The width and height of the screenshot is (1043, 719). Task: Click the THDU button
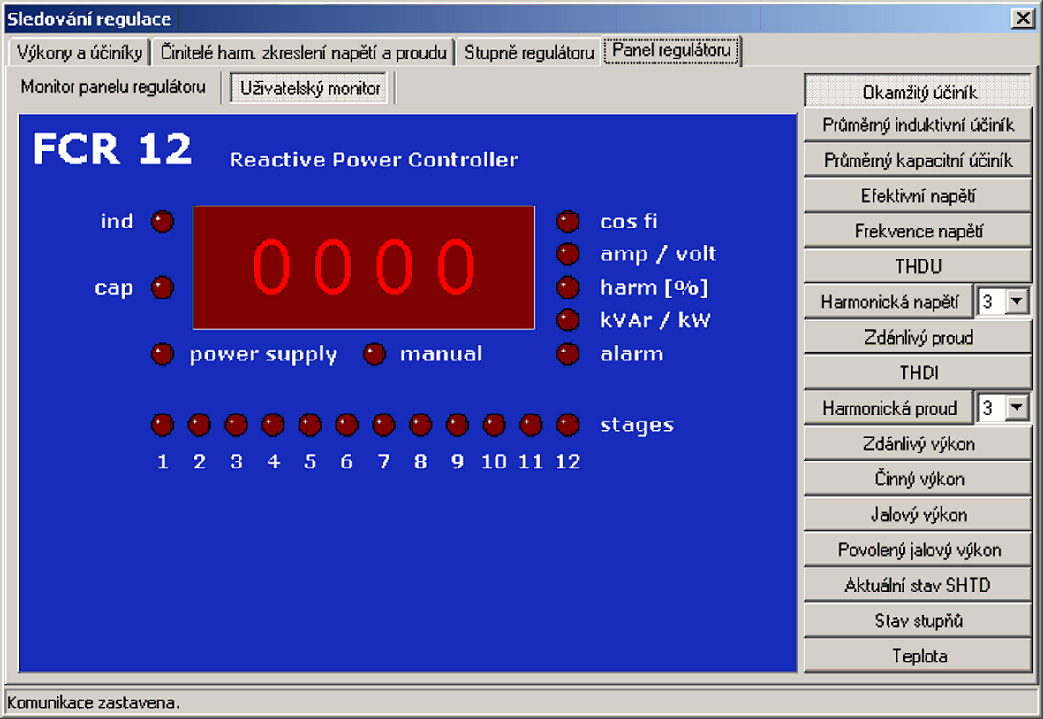coord(919,266)
